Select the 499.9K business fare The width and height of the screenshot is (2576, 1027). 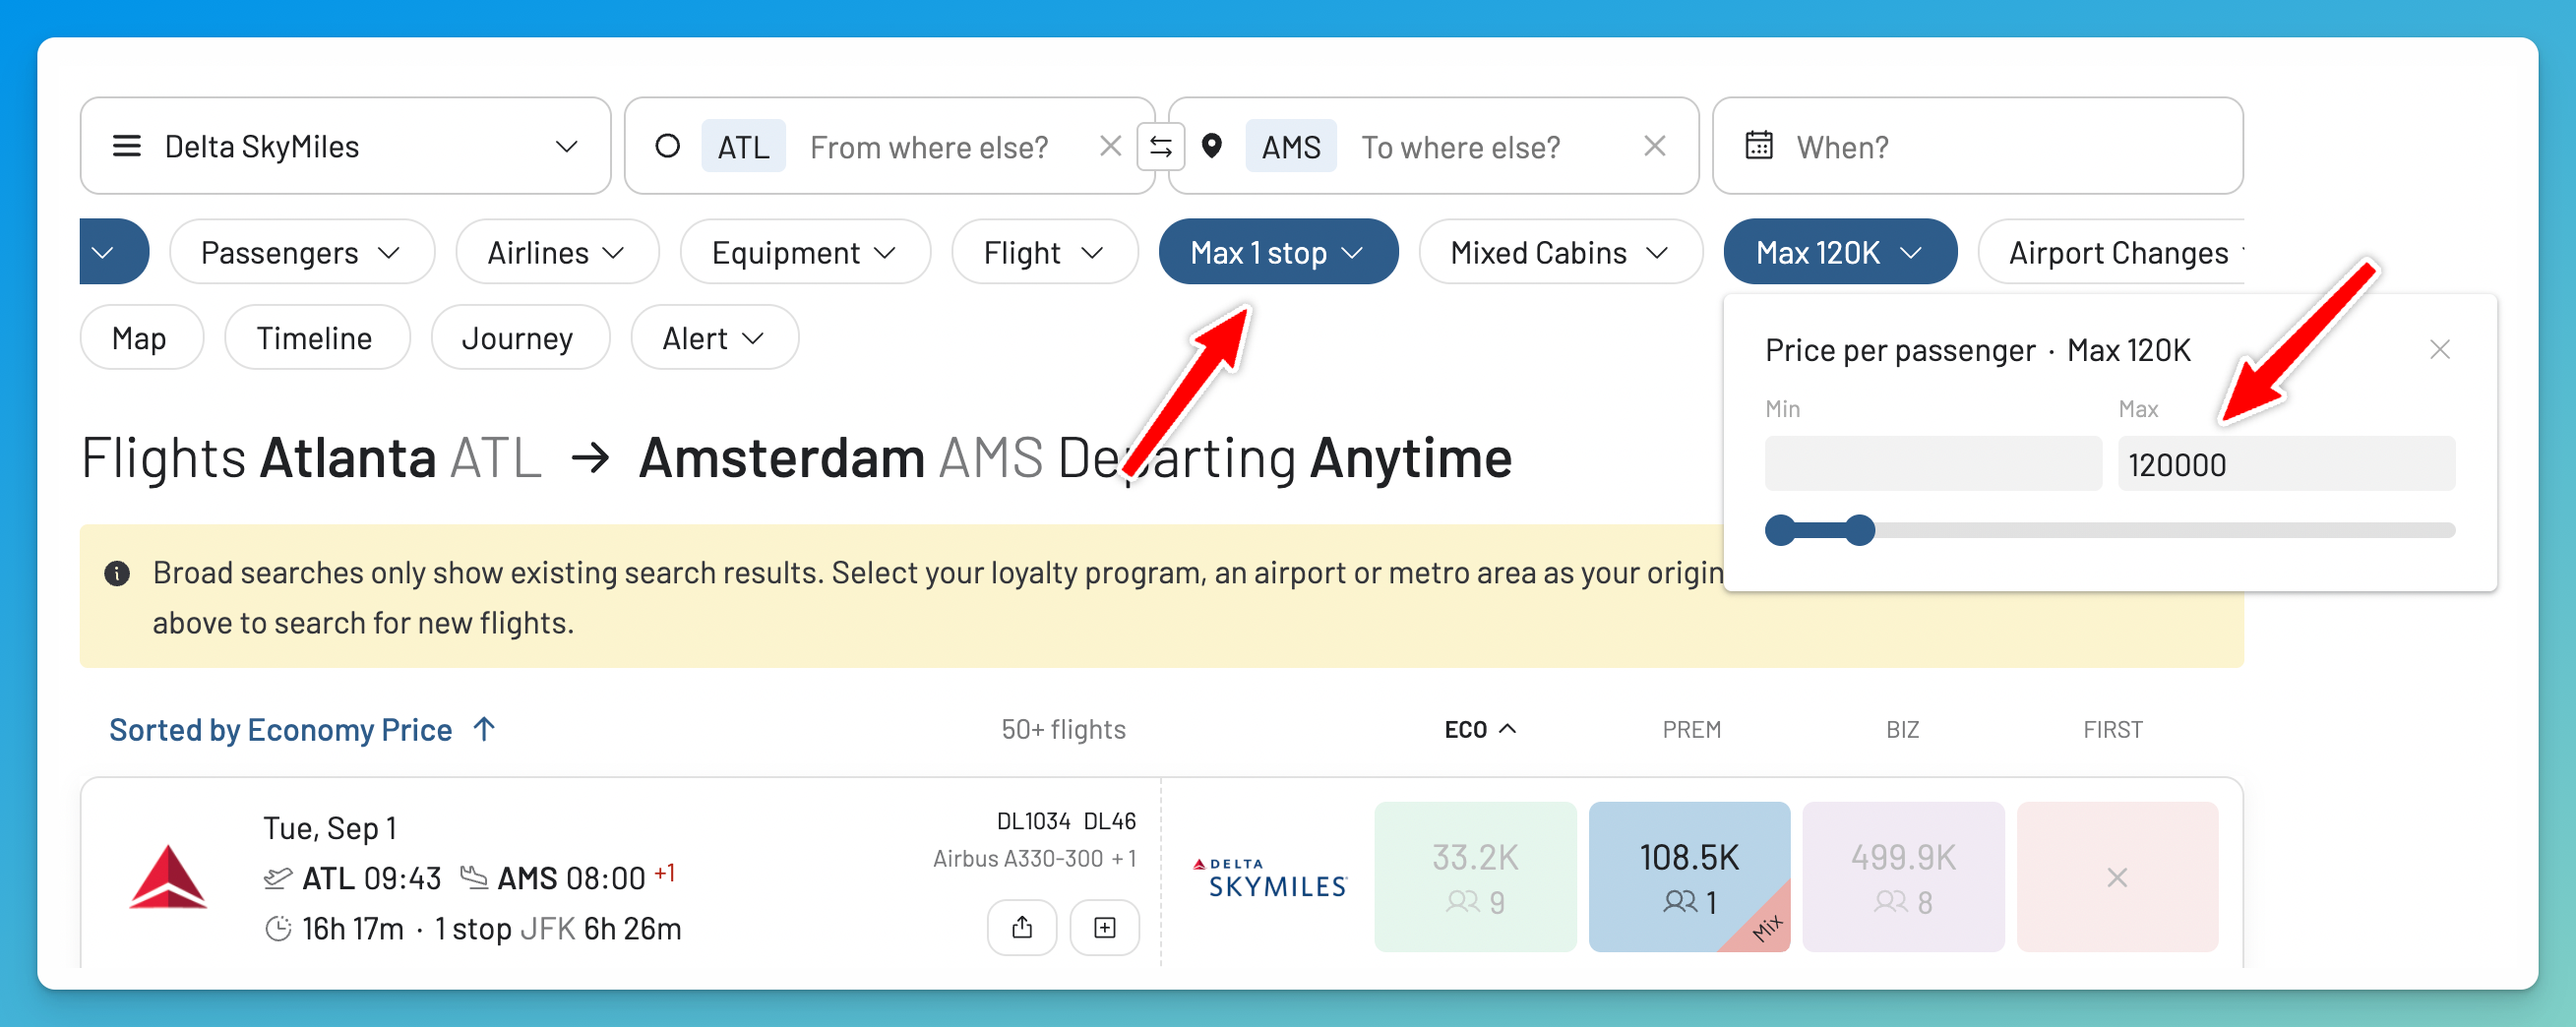(1903, 876)
